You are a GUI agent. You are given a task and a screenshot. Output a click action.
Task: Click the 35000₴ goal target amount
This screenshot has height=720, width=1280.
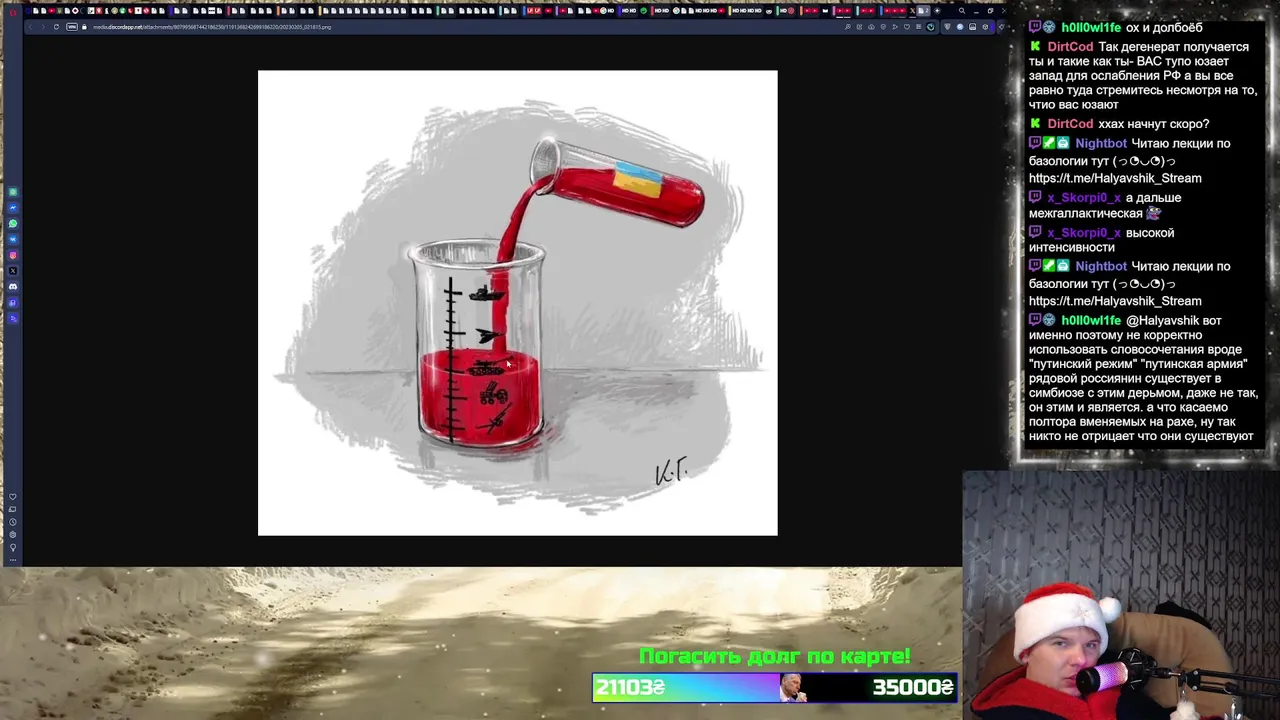pyautogui.click(x=912, y=687)
